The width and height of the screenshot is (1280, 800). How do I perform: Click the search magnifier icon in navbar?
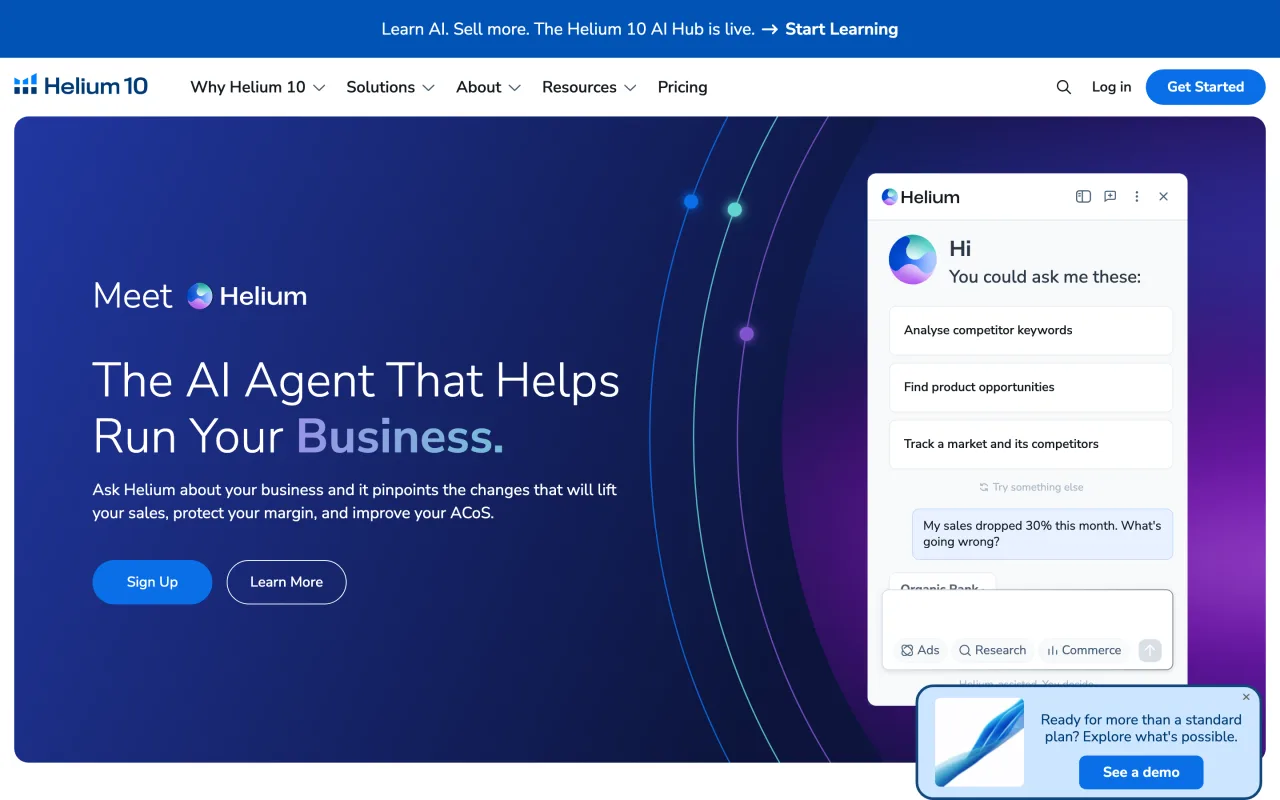point(1064,87)
